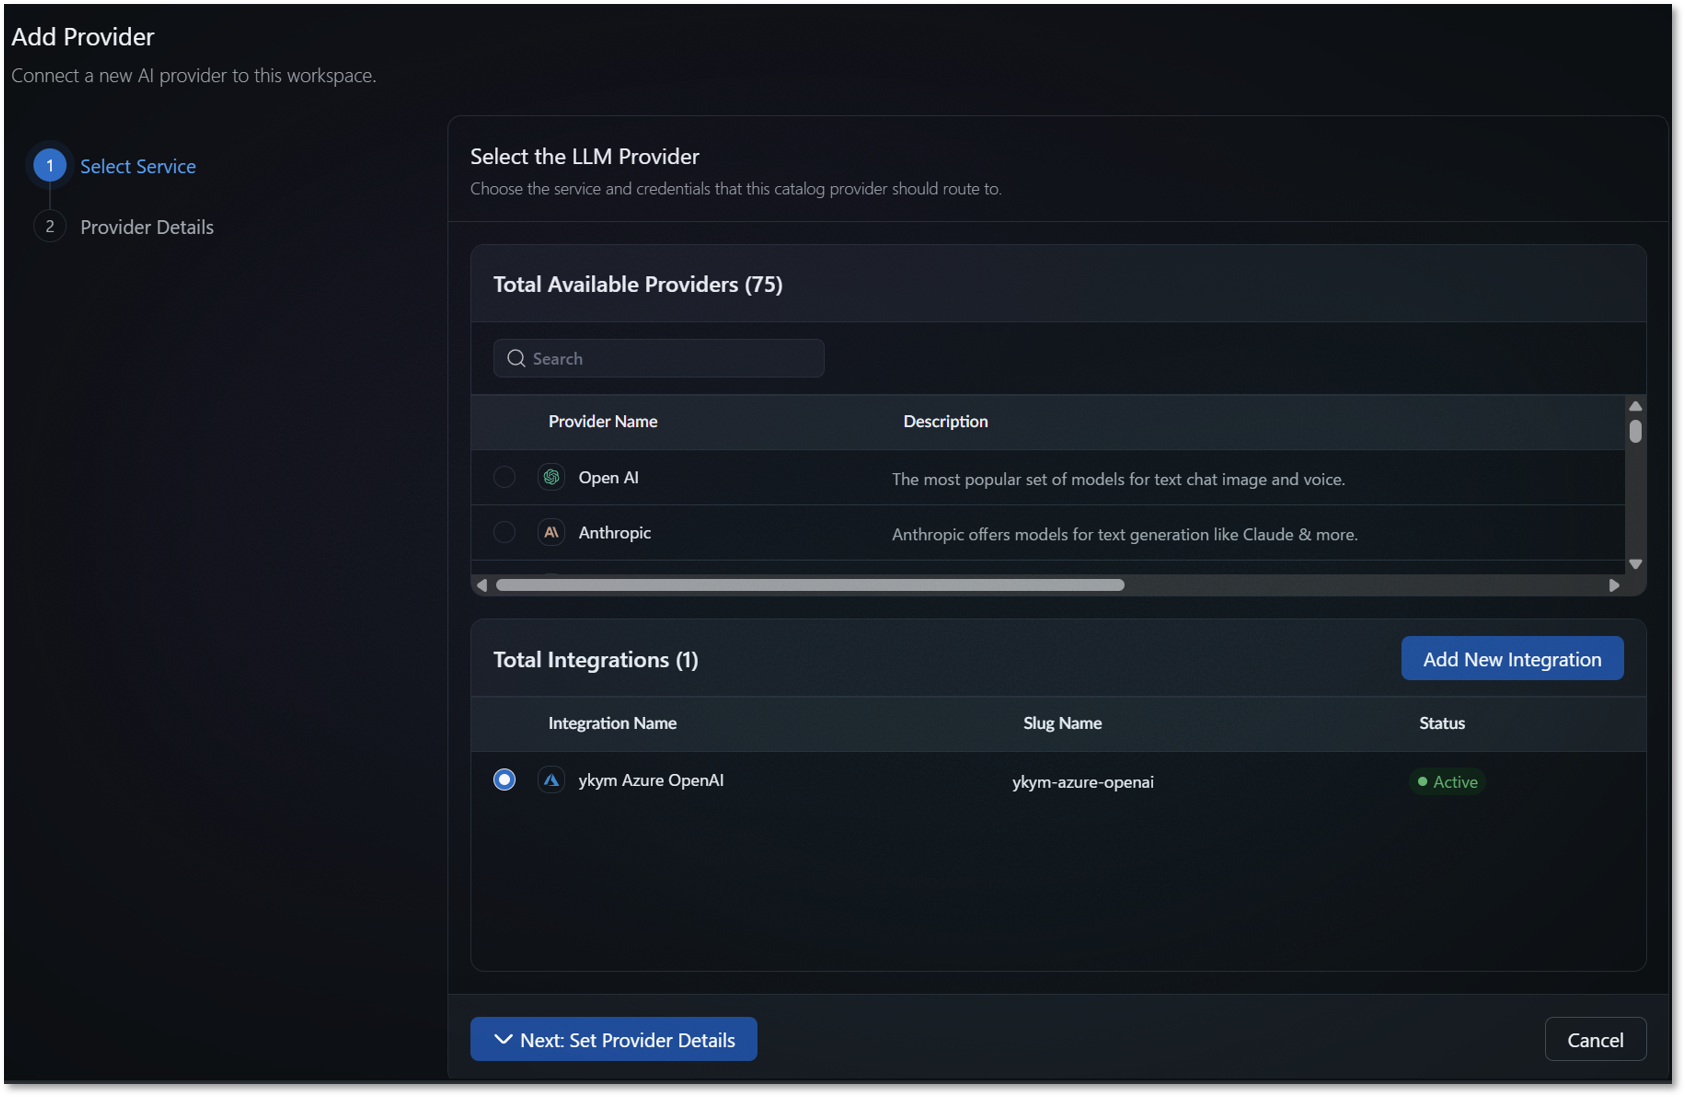Focus the provider Search field

[x=659, y=358]
